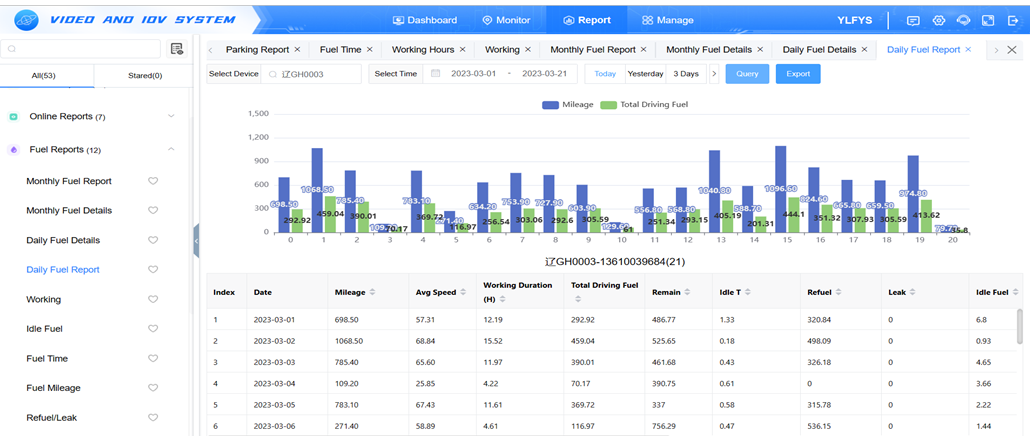This screenshot has height=436, width=1030.
Task: Click the table vertical scrollbar
Action: click(x=1019, y=326)
